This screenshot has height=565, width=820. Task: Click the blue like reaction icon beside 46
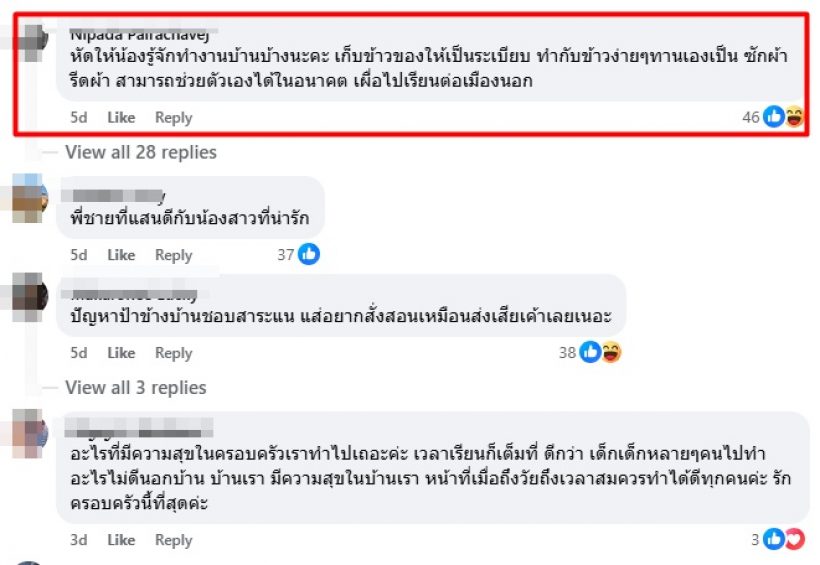tap(774, 118)
